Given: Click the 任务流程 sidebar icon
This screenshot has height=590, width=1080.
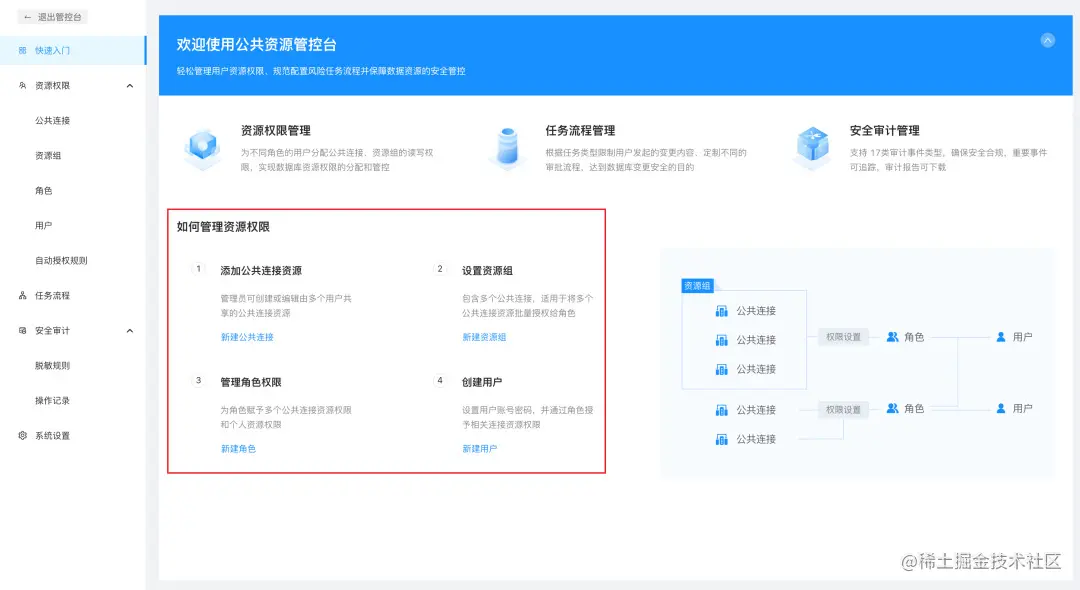Looking at the screenshot, I should tap(23, 295).
